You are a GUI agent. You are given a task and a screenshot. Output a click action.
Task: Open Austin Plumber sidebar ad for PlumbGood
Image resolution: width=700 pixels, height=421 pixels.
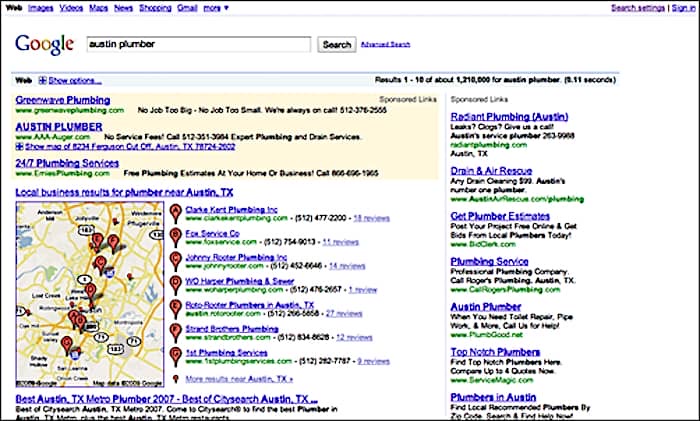pos(486,307)
